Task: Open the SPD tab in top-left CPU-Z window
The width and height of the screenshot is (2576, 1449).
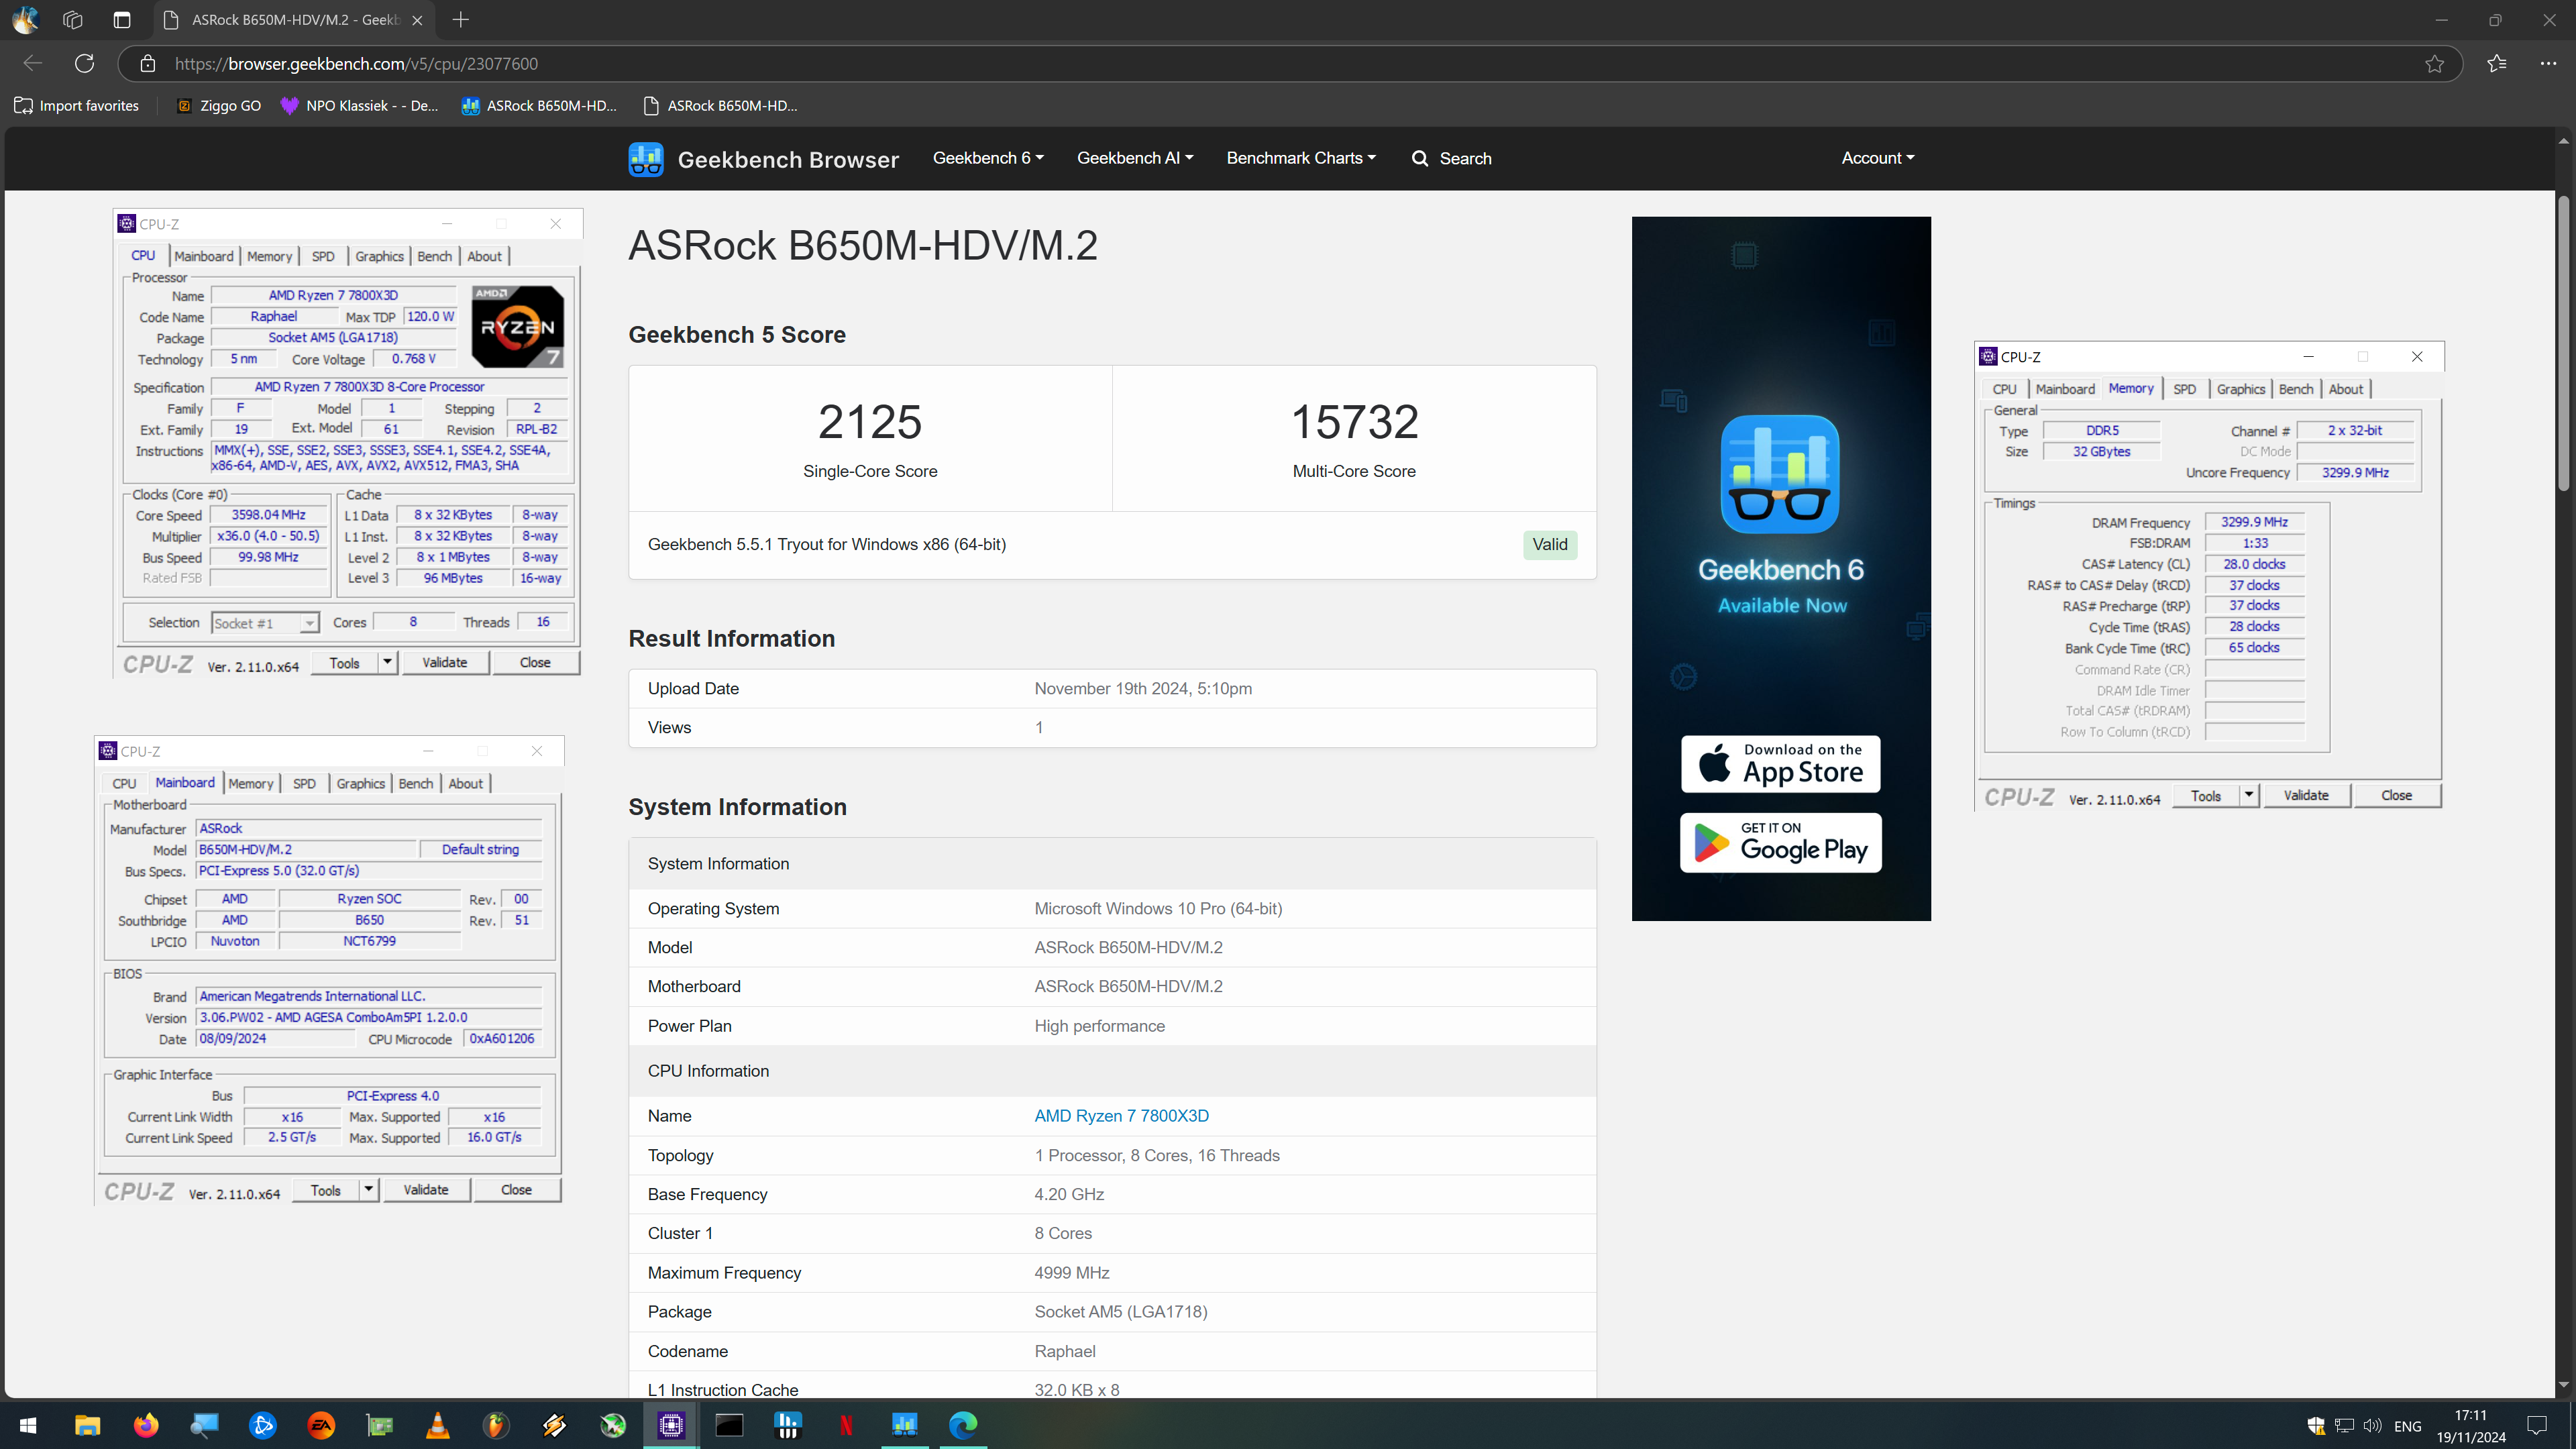Action: coord(323,256)
